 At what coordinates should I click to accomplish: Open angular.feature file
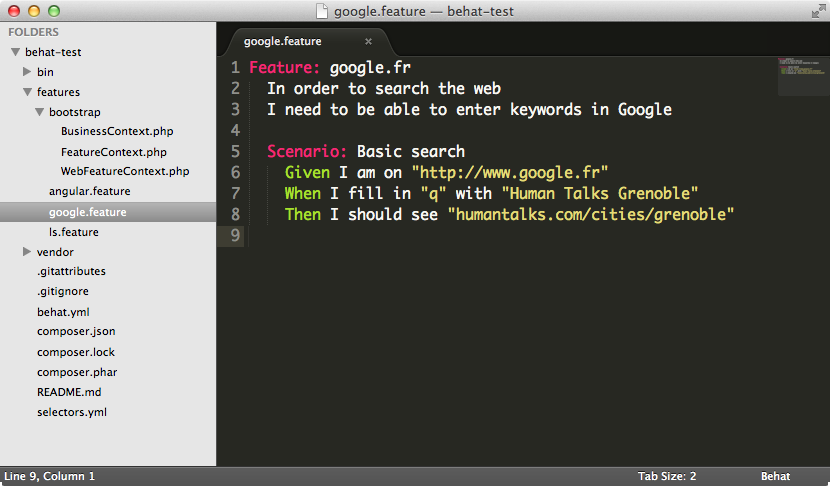click(x=89, y=191)
